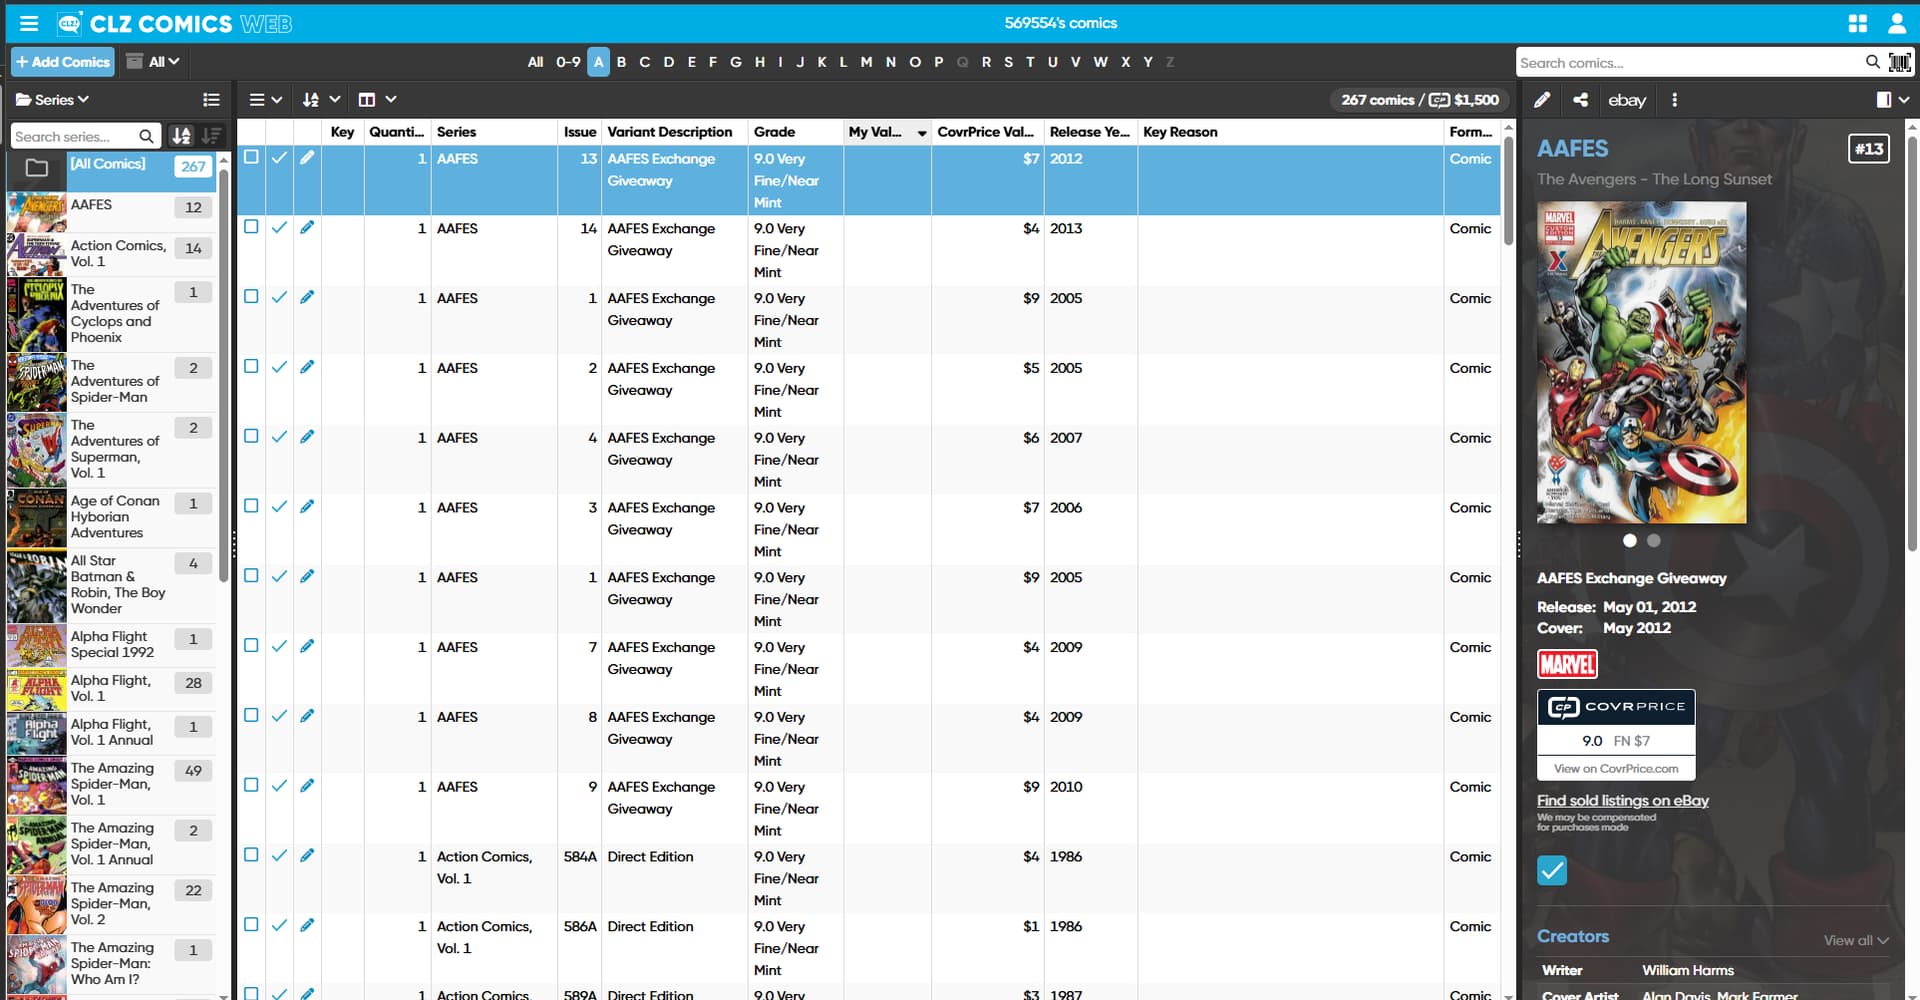Tick checkbox for Action Comics 586A row
Image resolution: width=1920 pixels, height=1000 pixels.
pyautogui.click(x=251, y=925)
